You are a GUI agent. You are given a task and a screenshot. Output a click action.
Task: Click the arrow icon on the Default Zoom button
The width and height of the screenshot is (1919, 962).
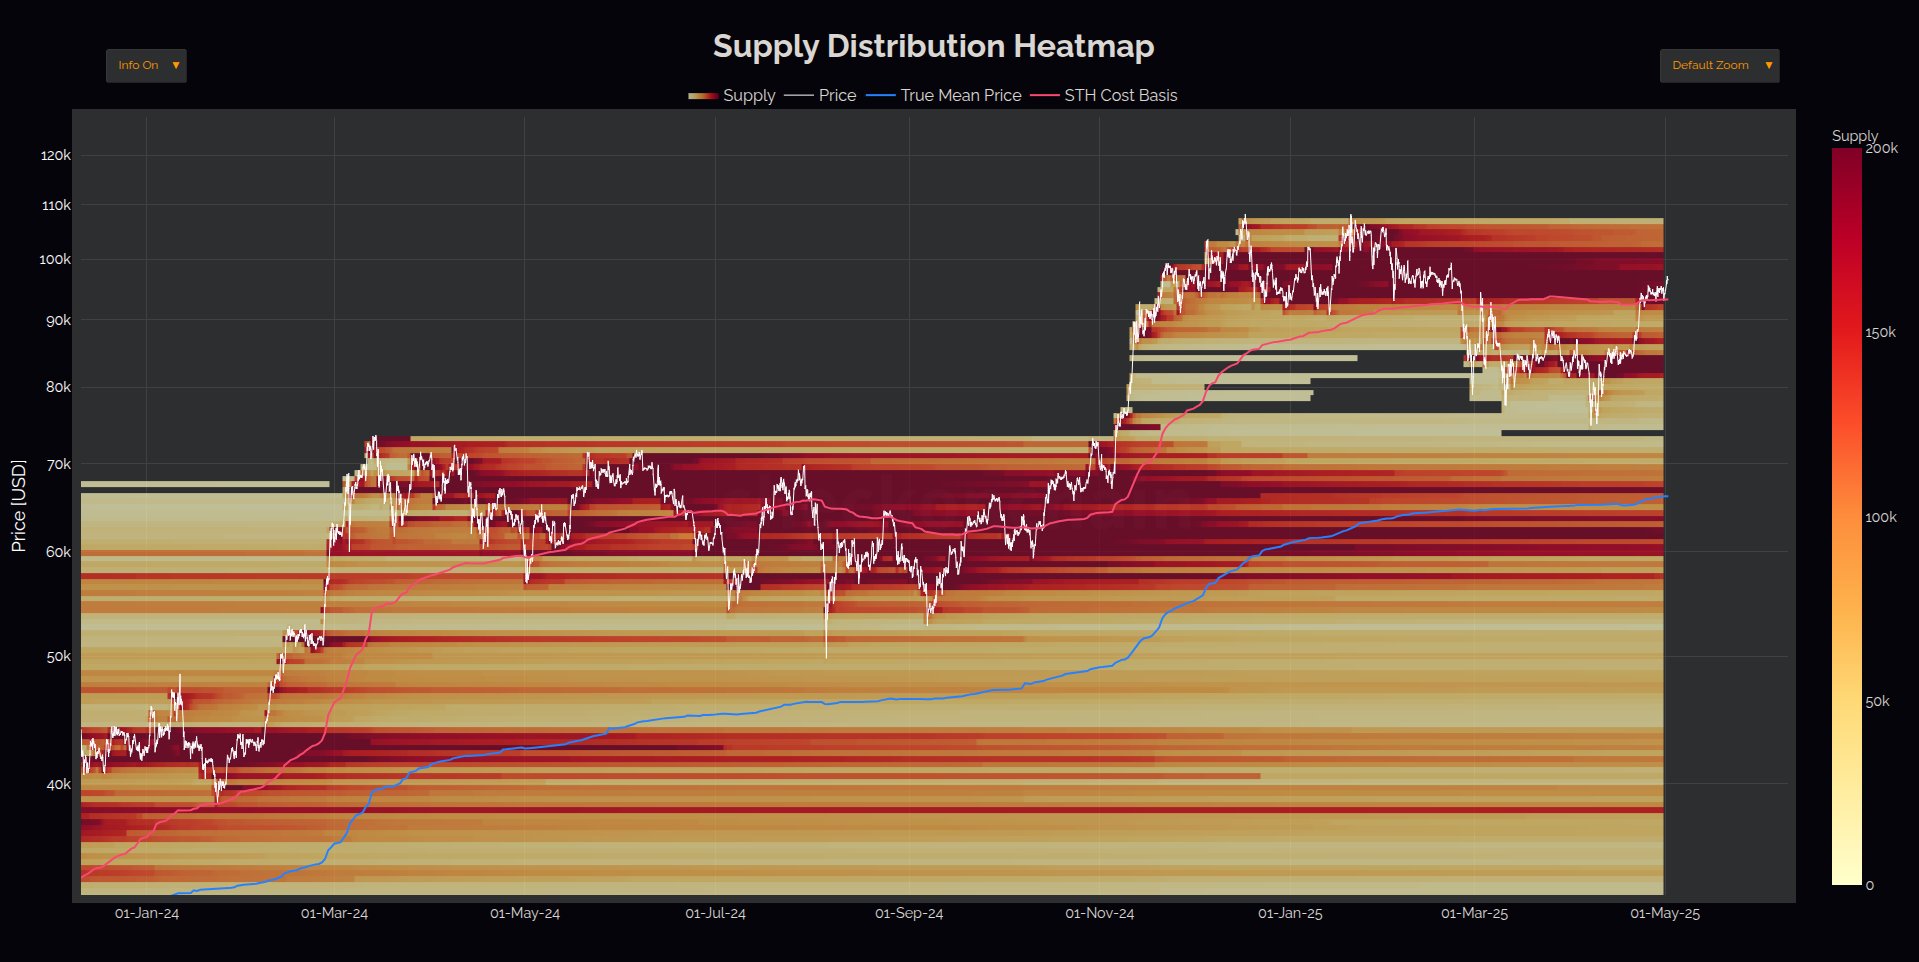[x=1768, y=66]
